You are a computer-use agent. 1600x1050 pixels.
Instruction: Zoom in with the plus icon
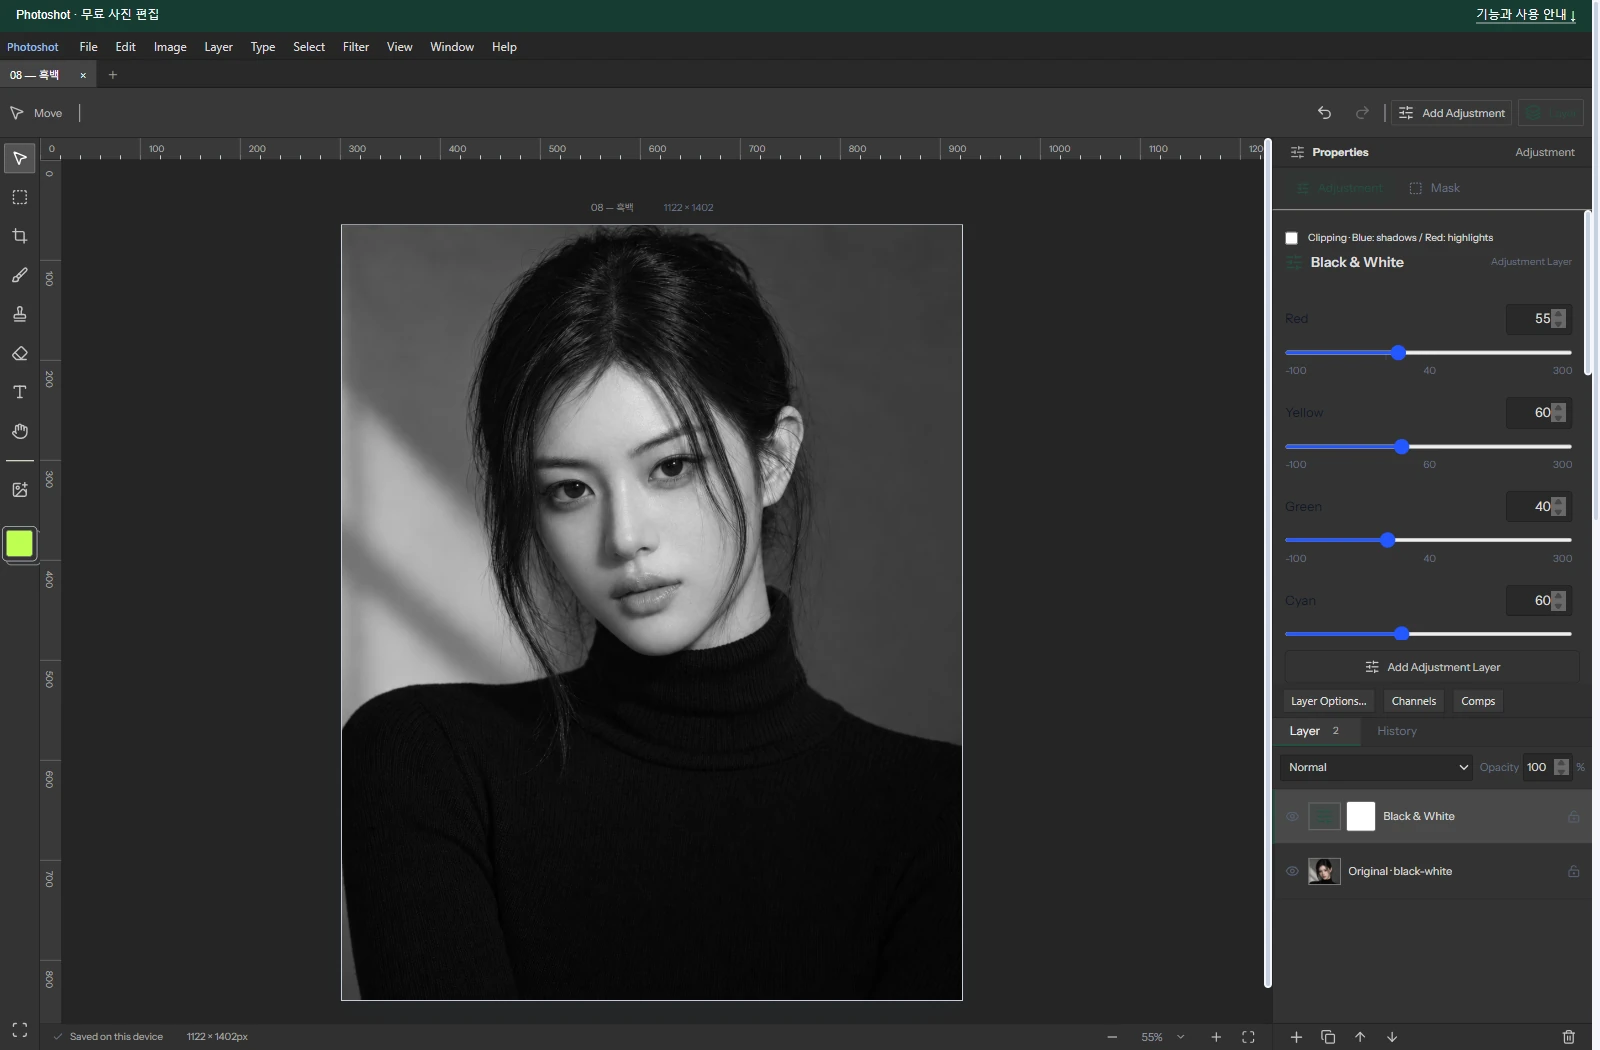click(x=1216, y=1037)
